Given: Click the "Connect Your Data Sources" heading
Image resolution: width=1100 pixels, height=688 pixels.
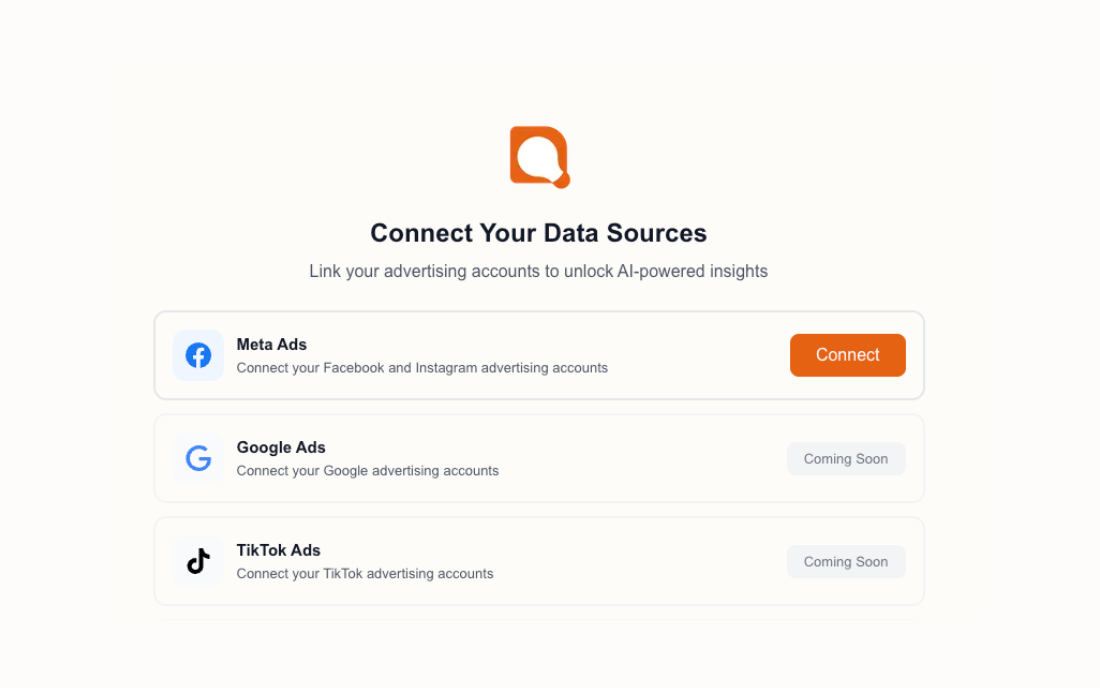Looking at the screenshot, I should 539,232.
